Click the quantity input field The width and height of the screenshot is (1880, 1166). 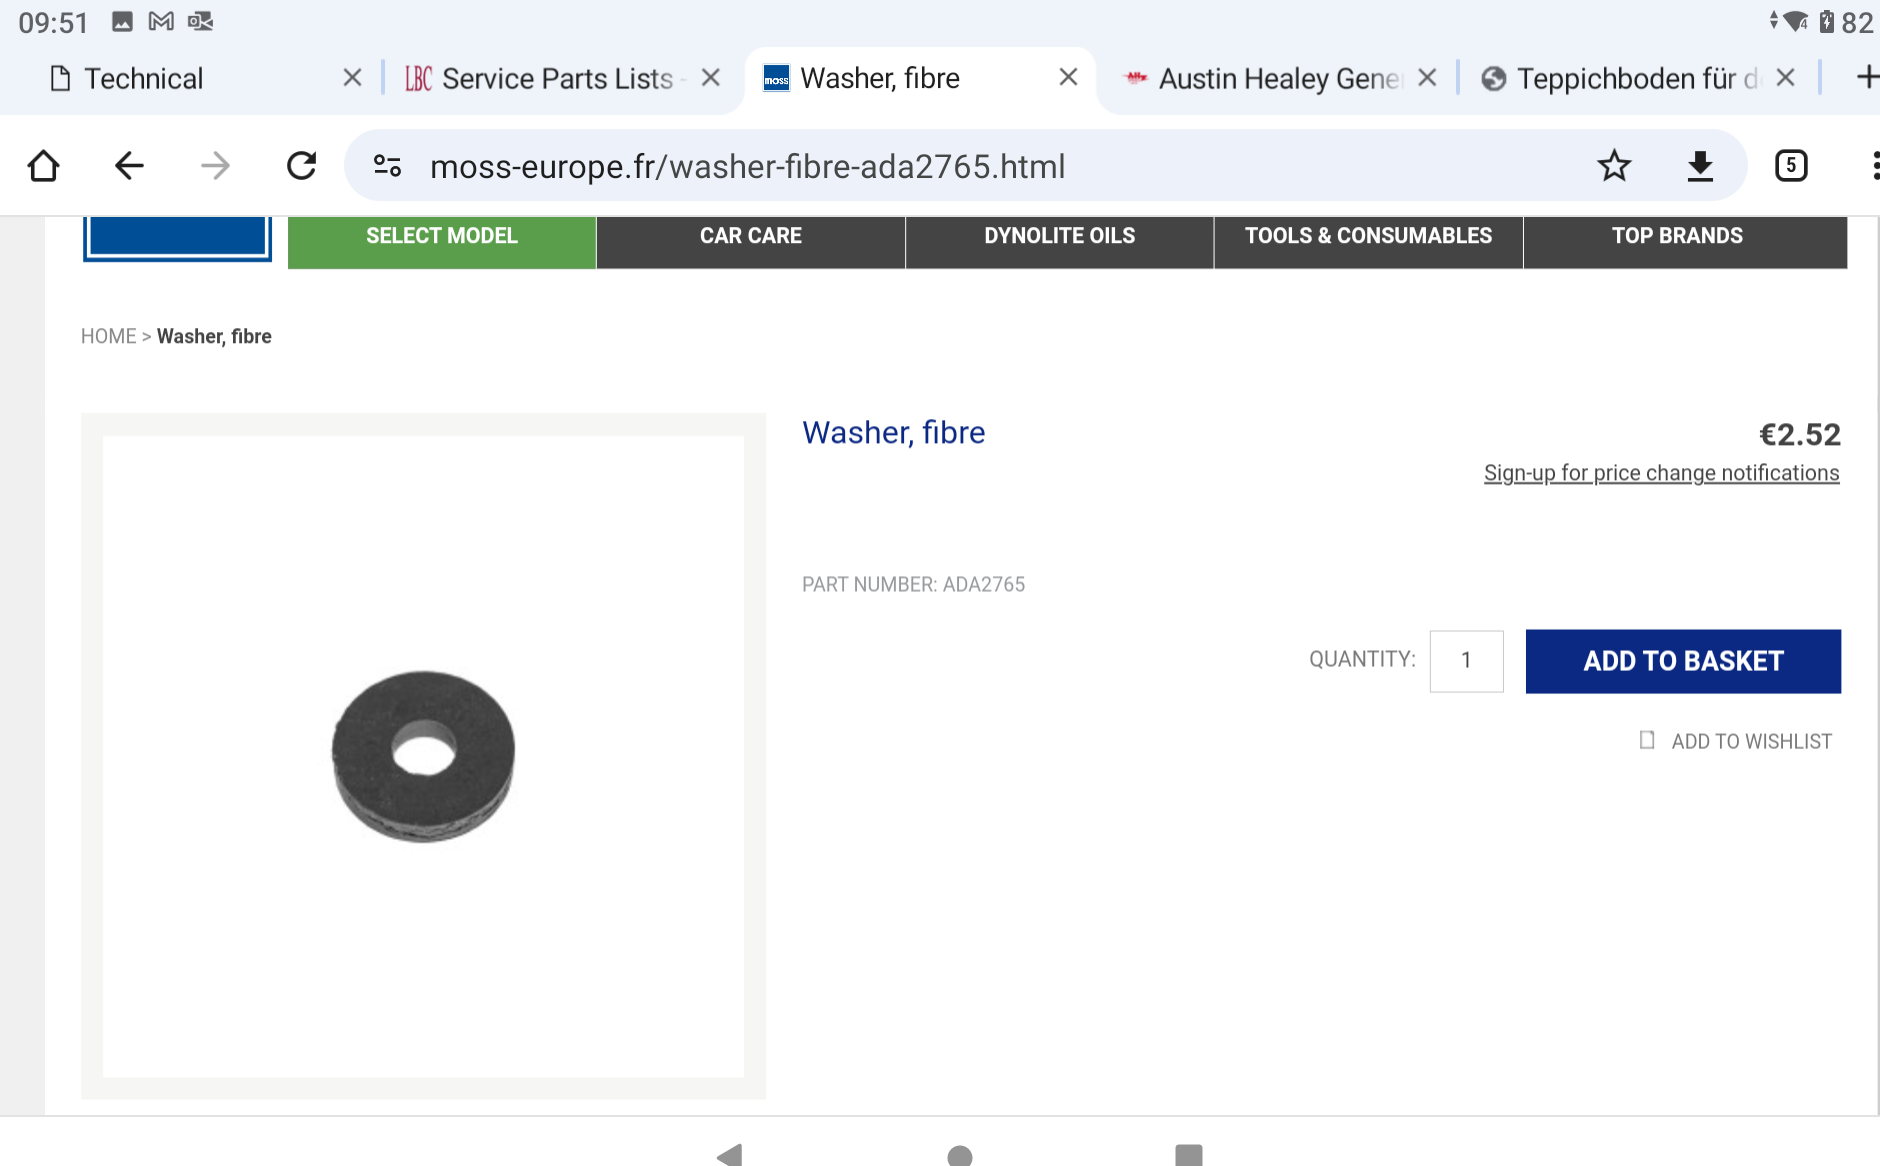[x=1466, y=661]
